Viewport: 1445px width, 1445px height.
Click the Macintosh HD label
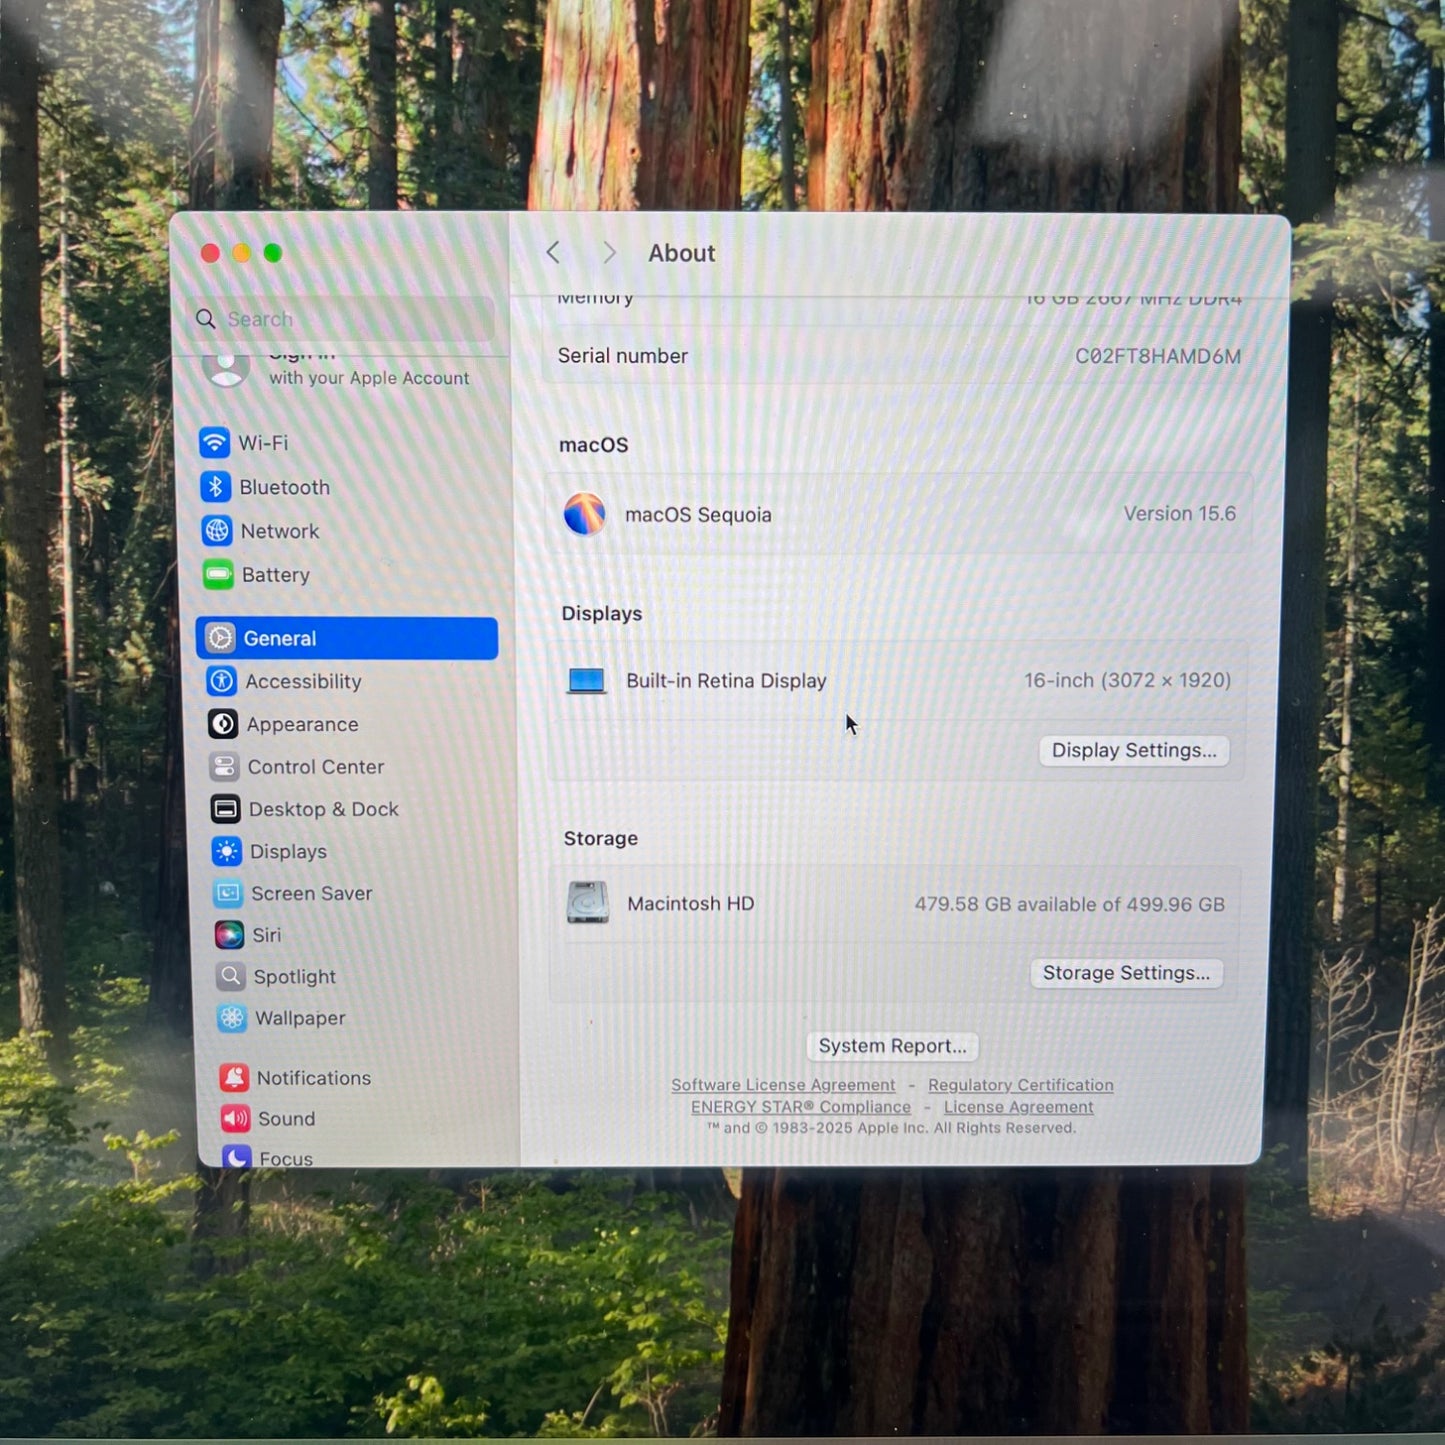(691, 904)
